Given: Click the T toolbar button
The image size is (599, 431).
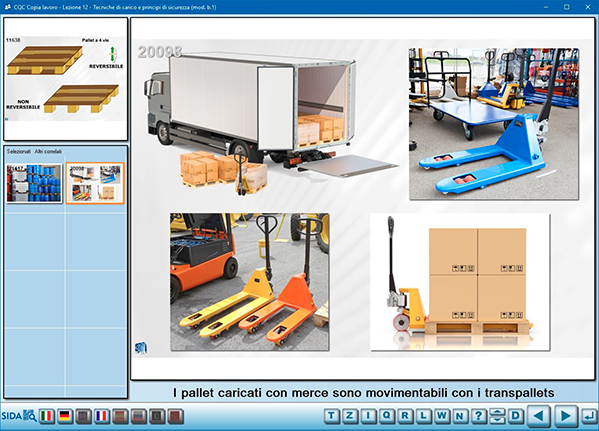Looking at the screenshot, I should click(331, 416).
